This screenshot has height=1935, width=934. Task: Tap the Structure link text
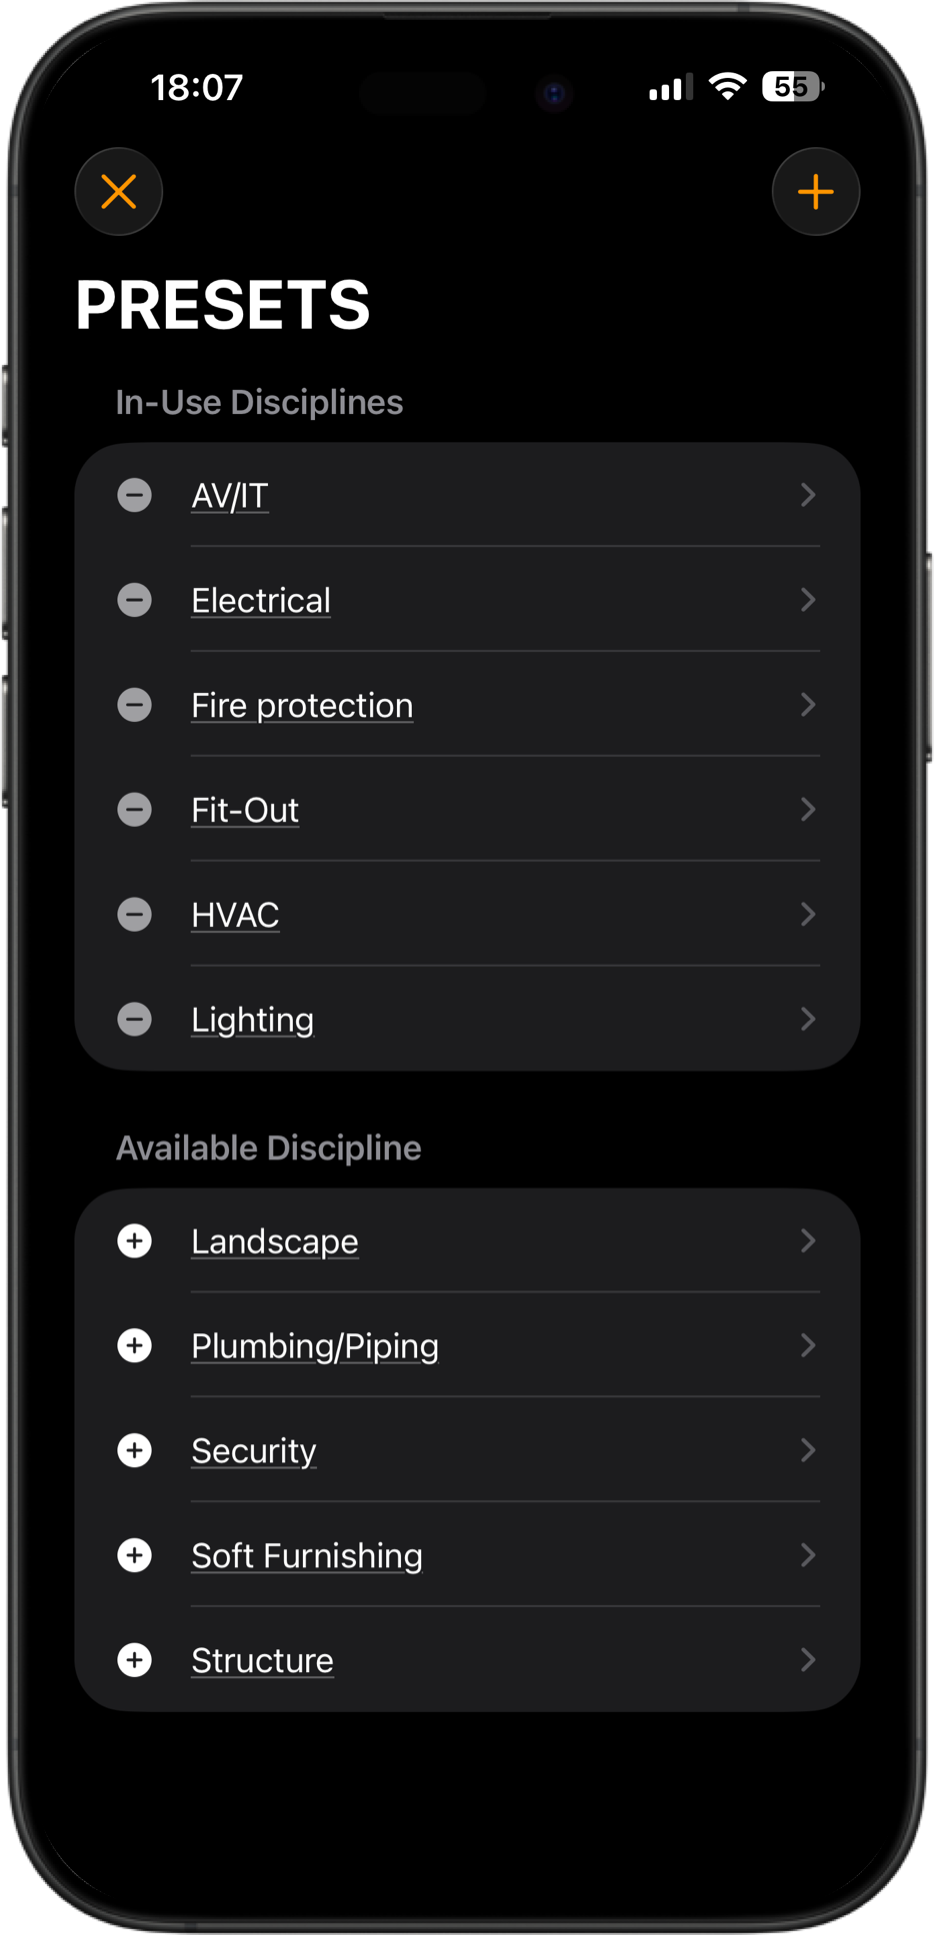pos(263,1660)
